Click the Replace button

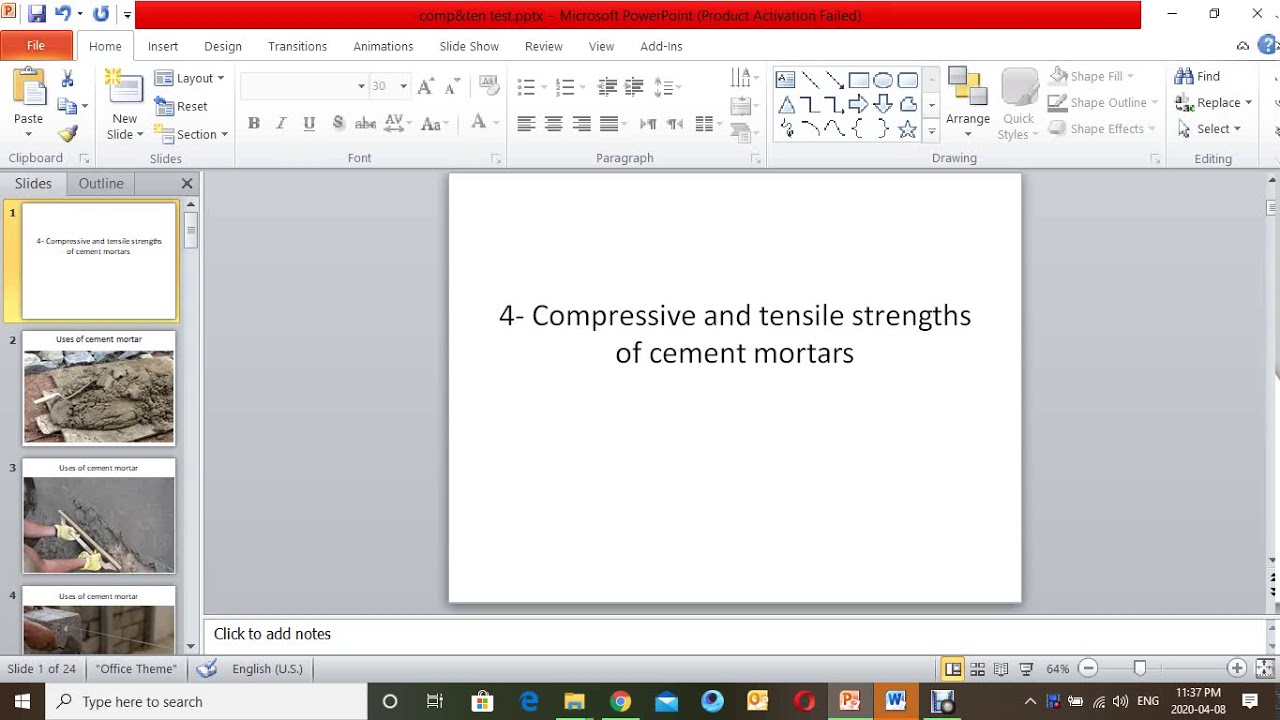point(1213,102)
